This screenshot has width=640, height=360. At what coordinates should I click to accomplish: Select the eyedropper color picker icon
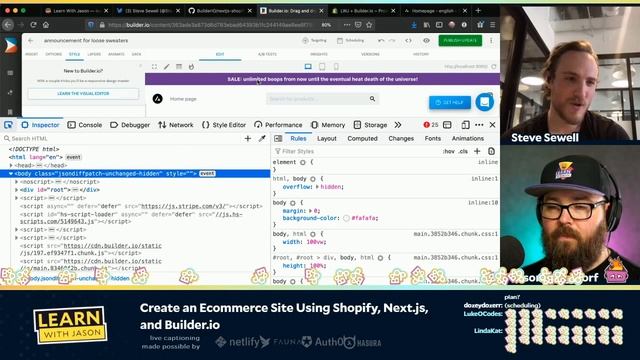tap(262, 139)
